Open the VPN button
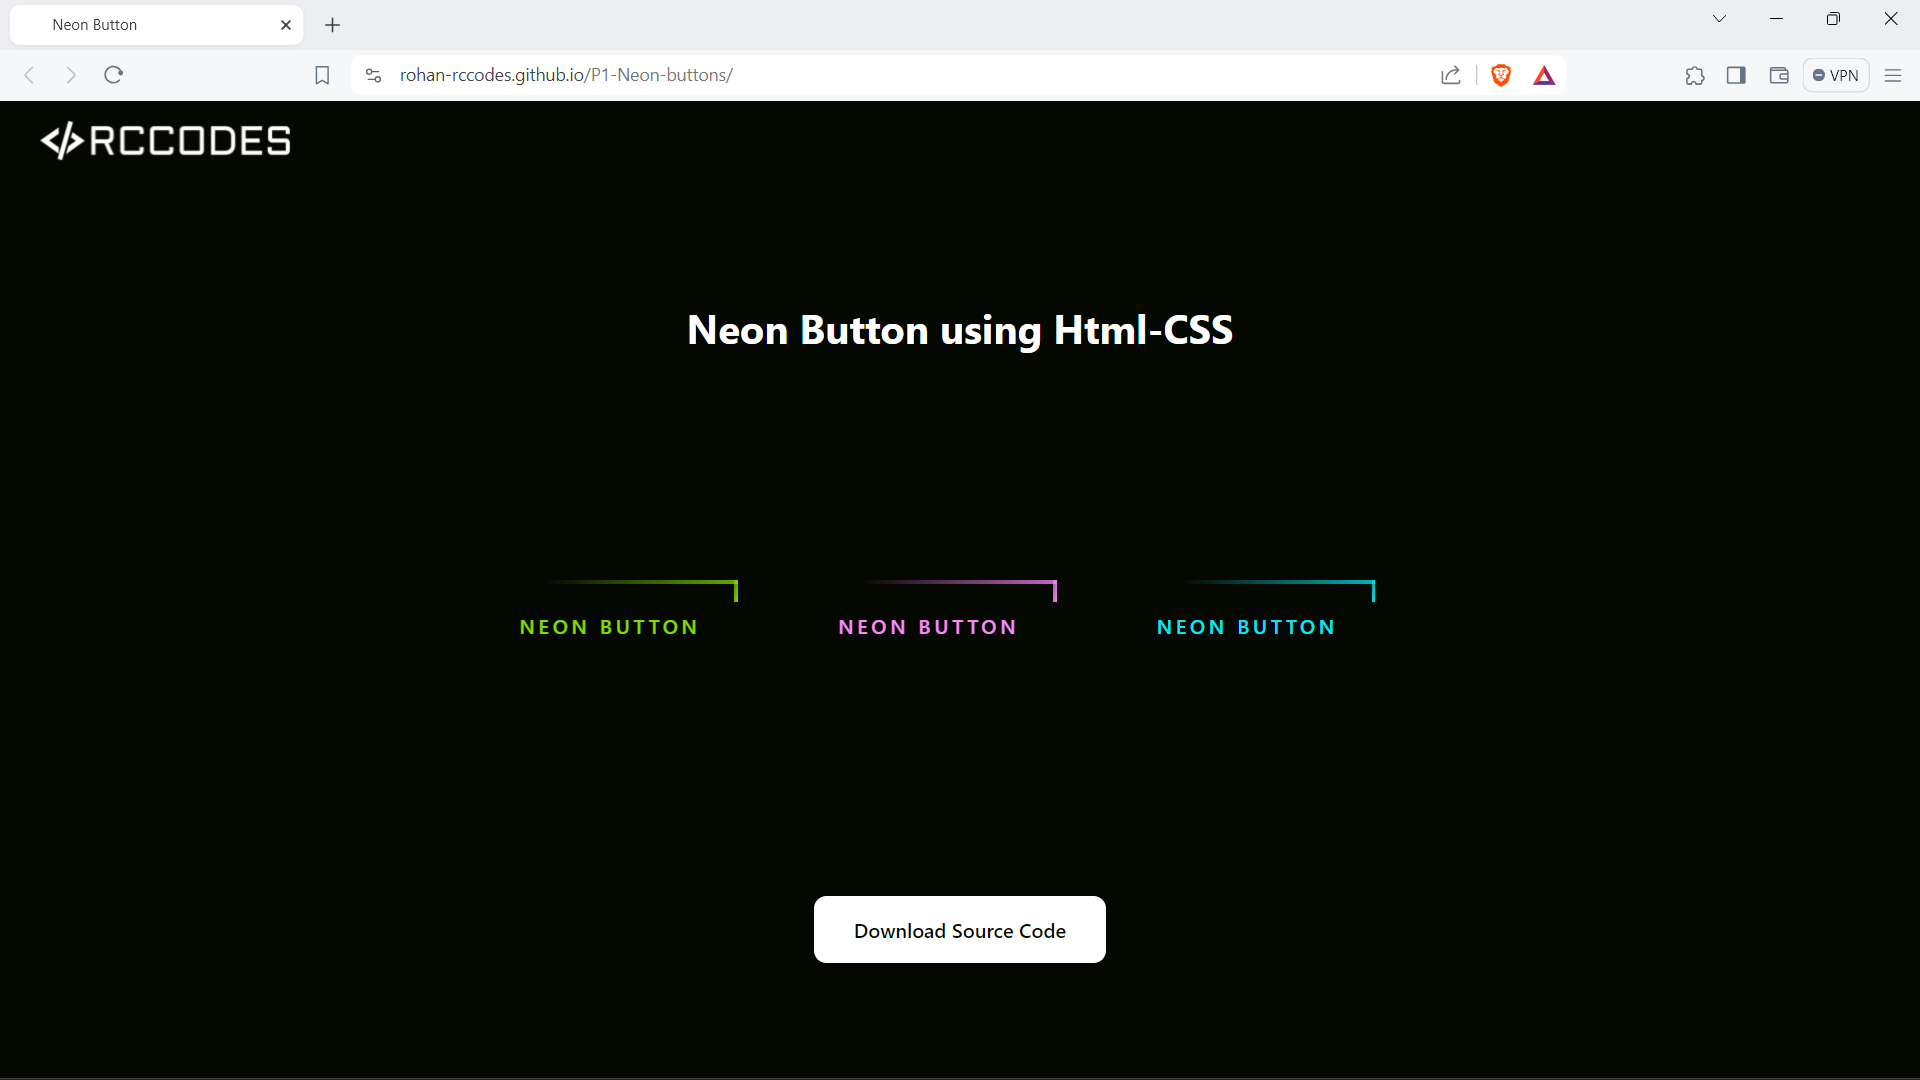1920x1080 pixels. (x=1836, y=75)
